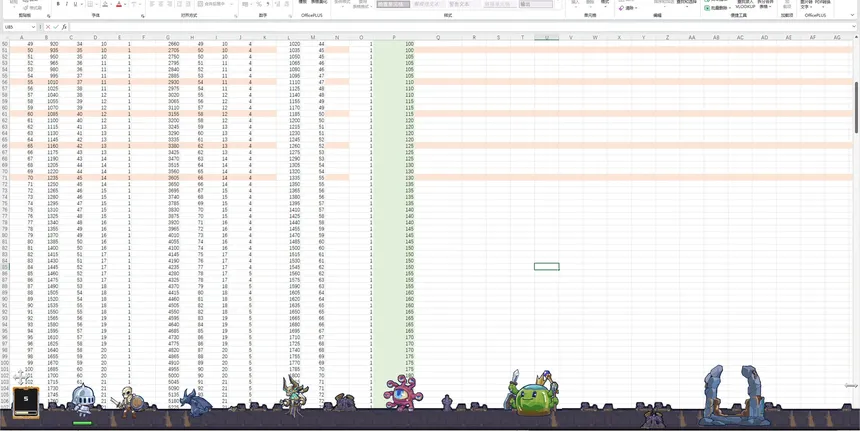Click the VLOOKUP quick tool button
The height and width of the screenshot is (431, 860).
745,4
